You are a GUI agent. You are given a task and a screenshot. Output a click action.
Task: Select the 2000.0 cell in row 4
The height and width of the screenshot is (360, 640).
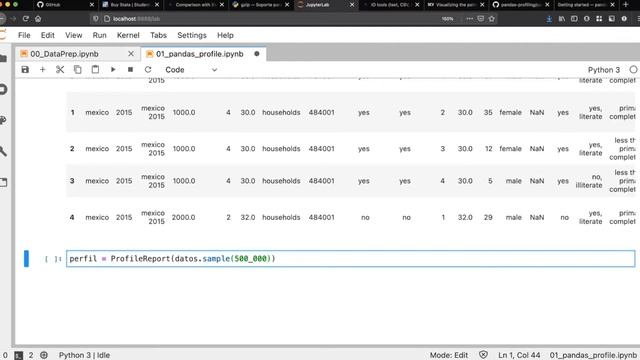point(183,218)
